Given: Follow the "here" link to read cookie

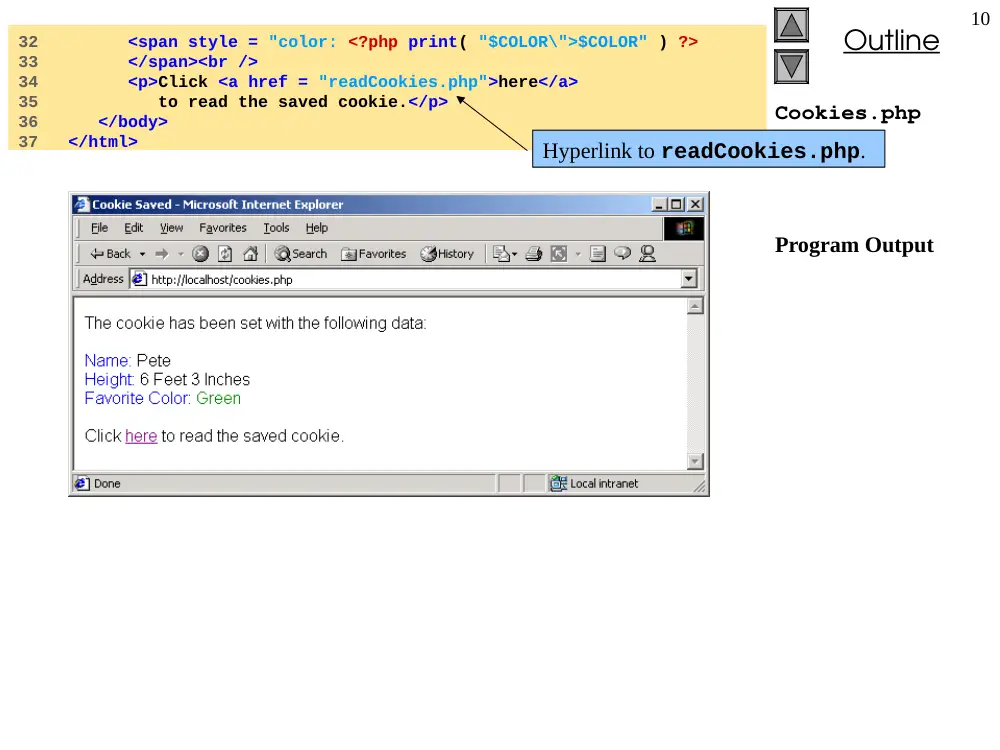Looking at the screenshot, I should pyautogui.click(x=141, y=436).
